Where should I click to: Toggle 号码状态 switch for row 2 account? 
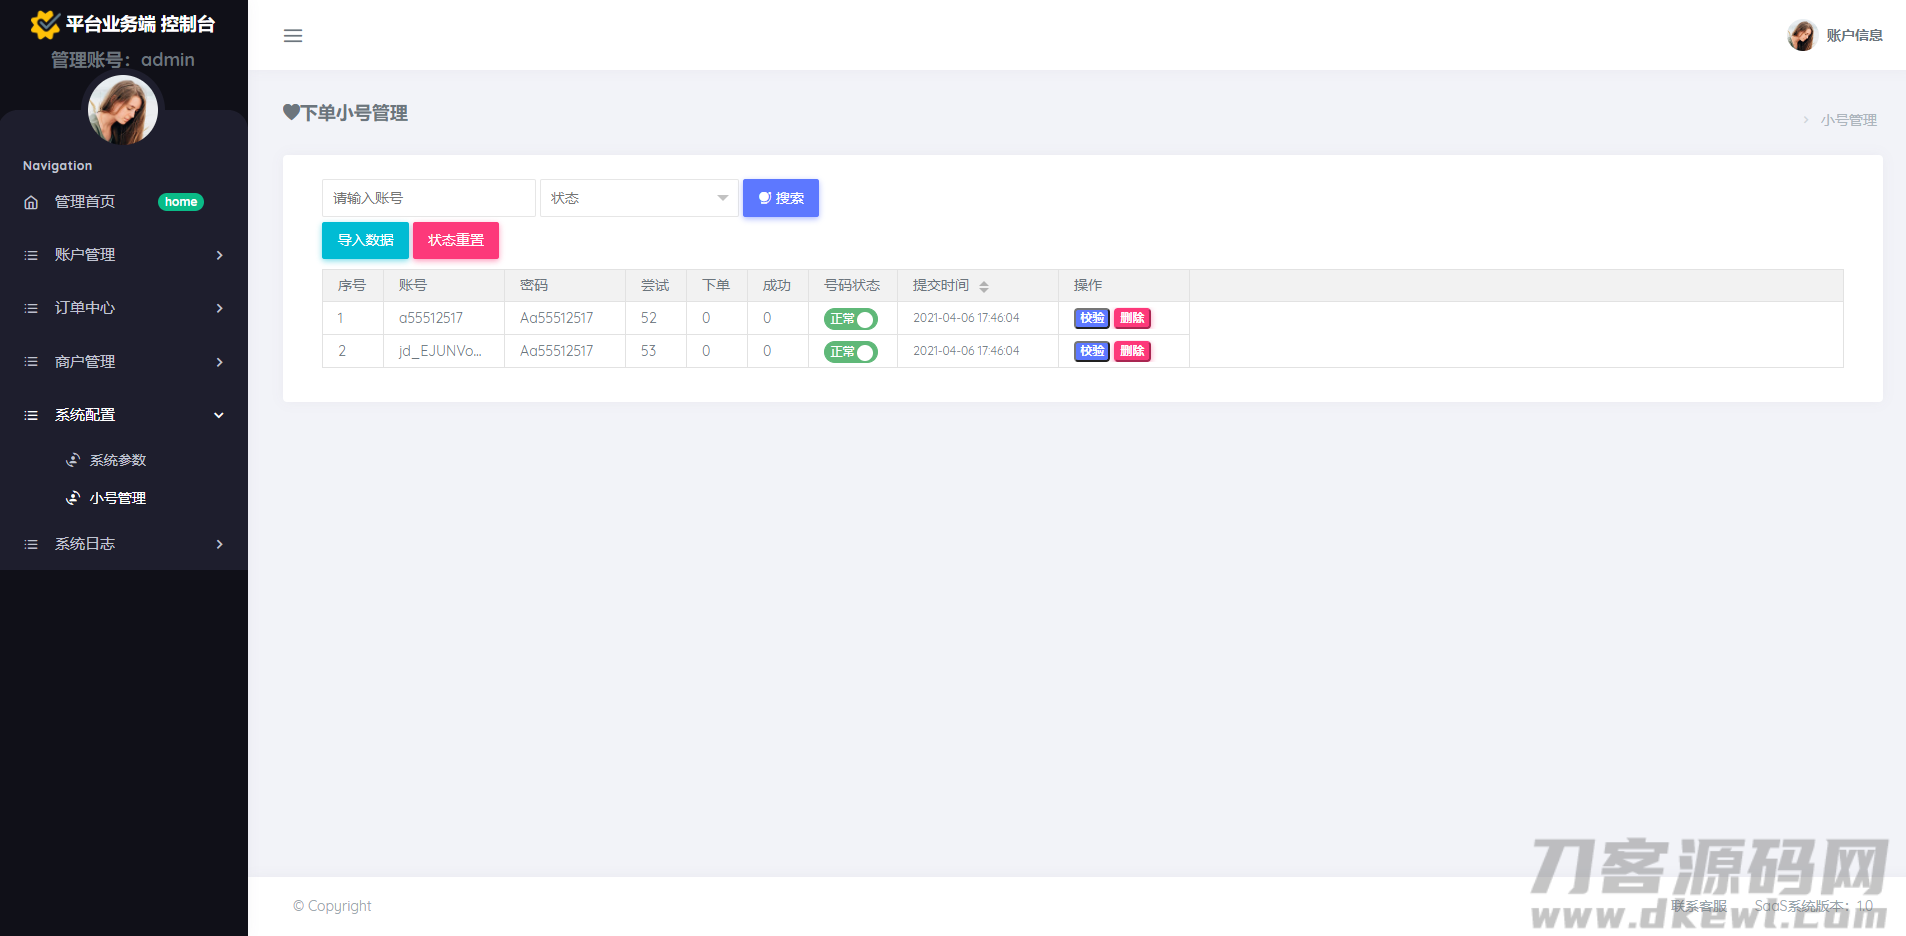click(850, 352)
